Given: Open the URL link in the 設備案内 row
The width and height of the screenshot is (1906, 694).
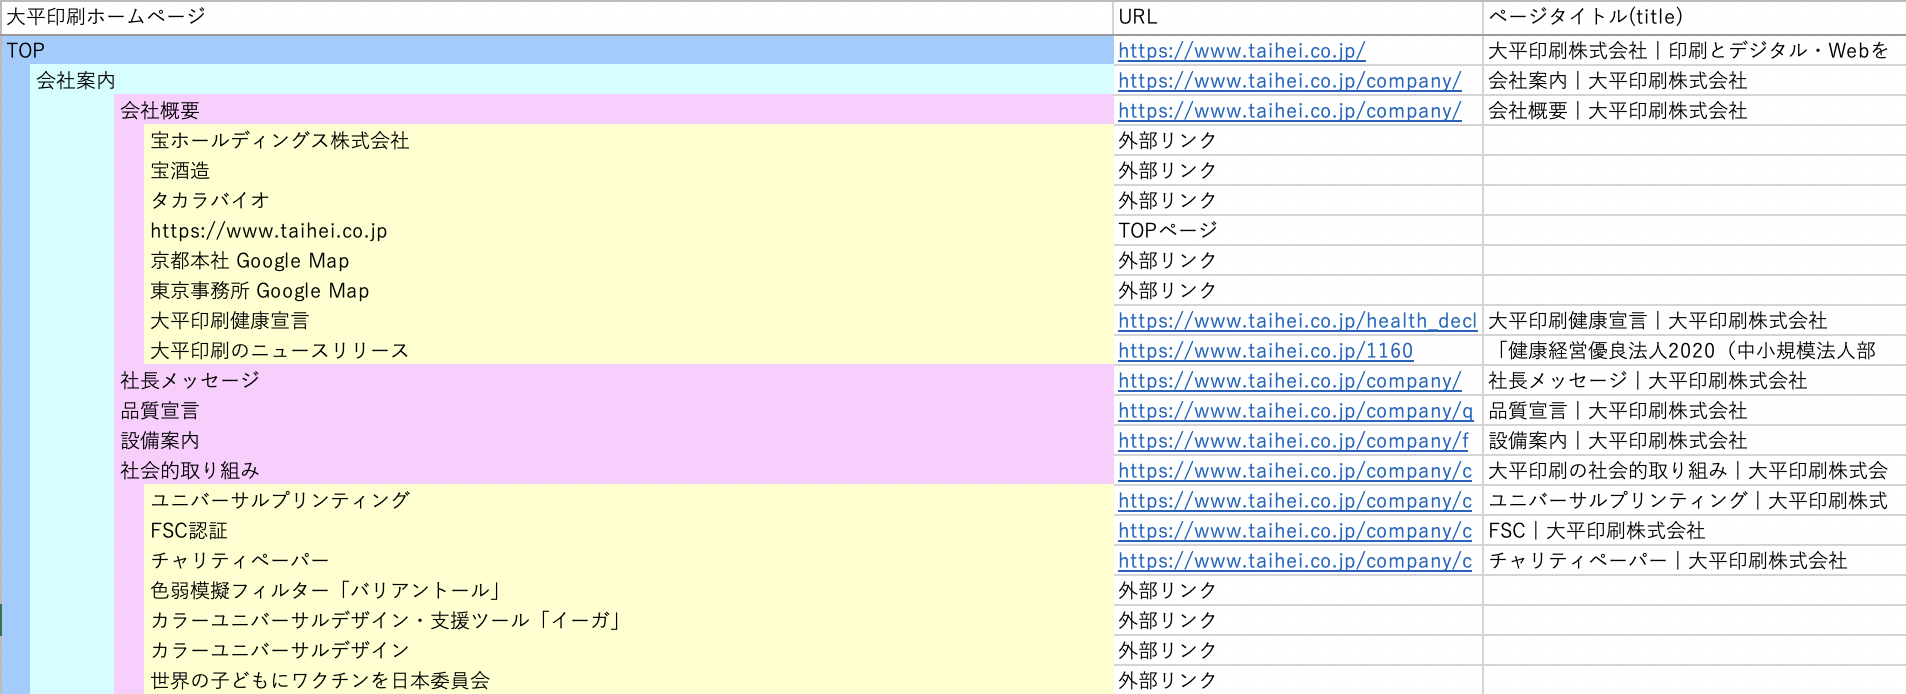Looking at the screenshot, I should pyautogui.click(x=1293, y=441).
